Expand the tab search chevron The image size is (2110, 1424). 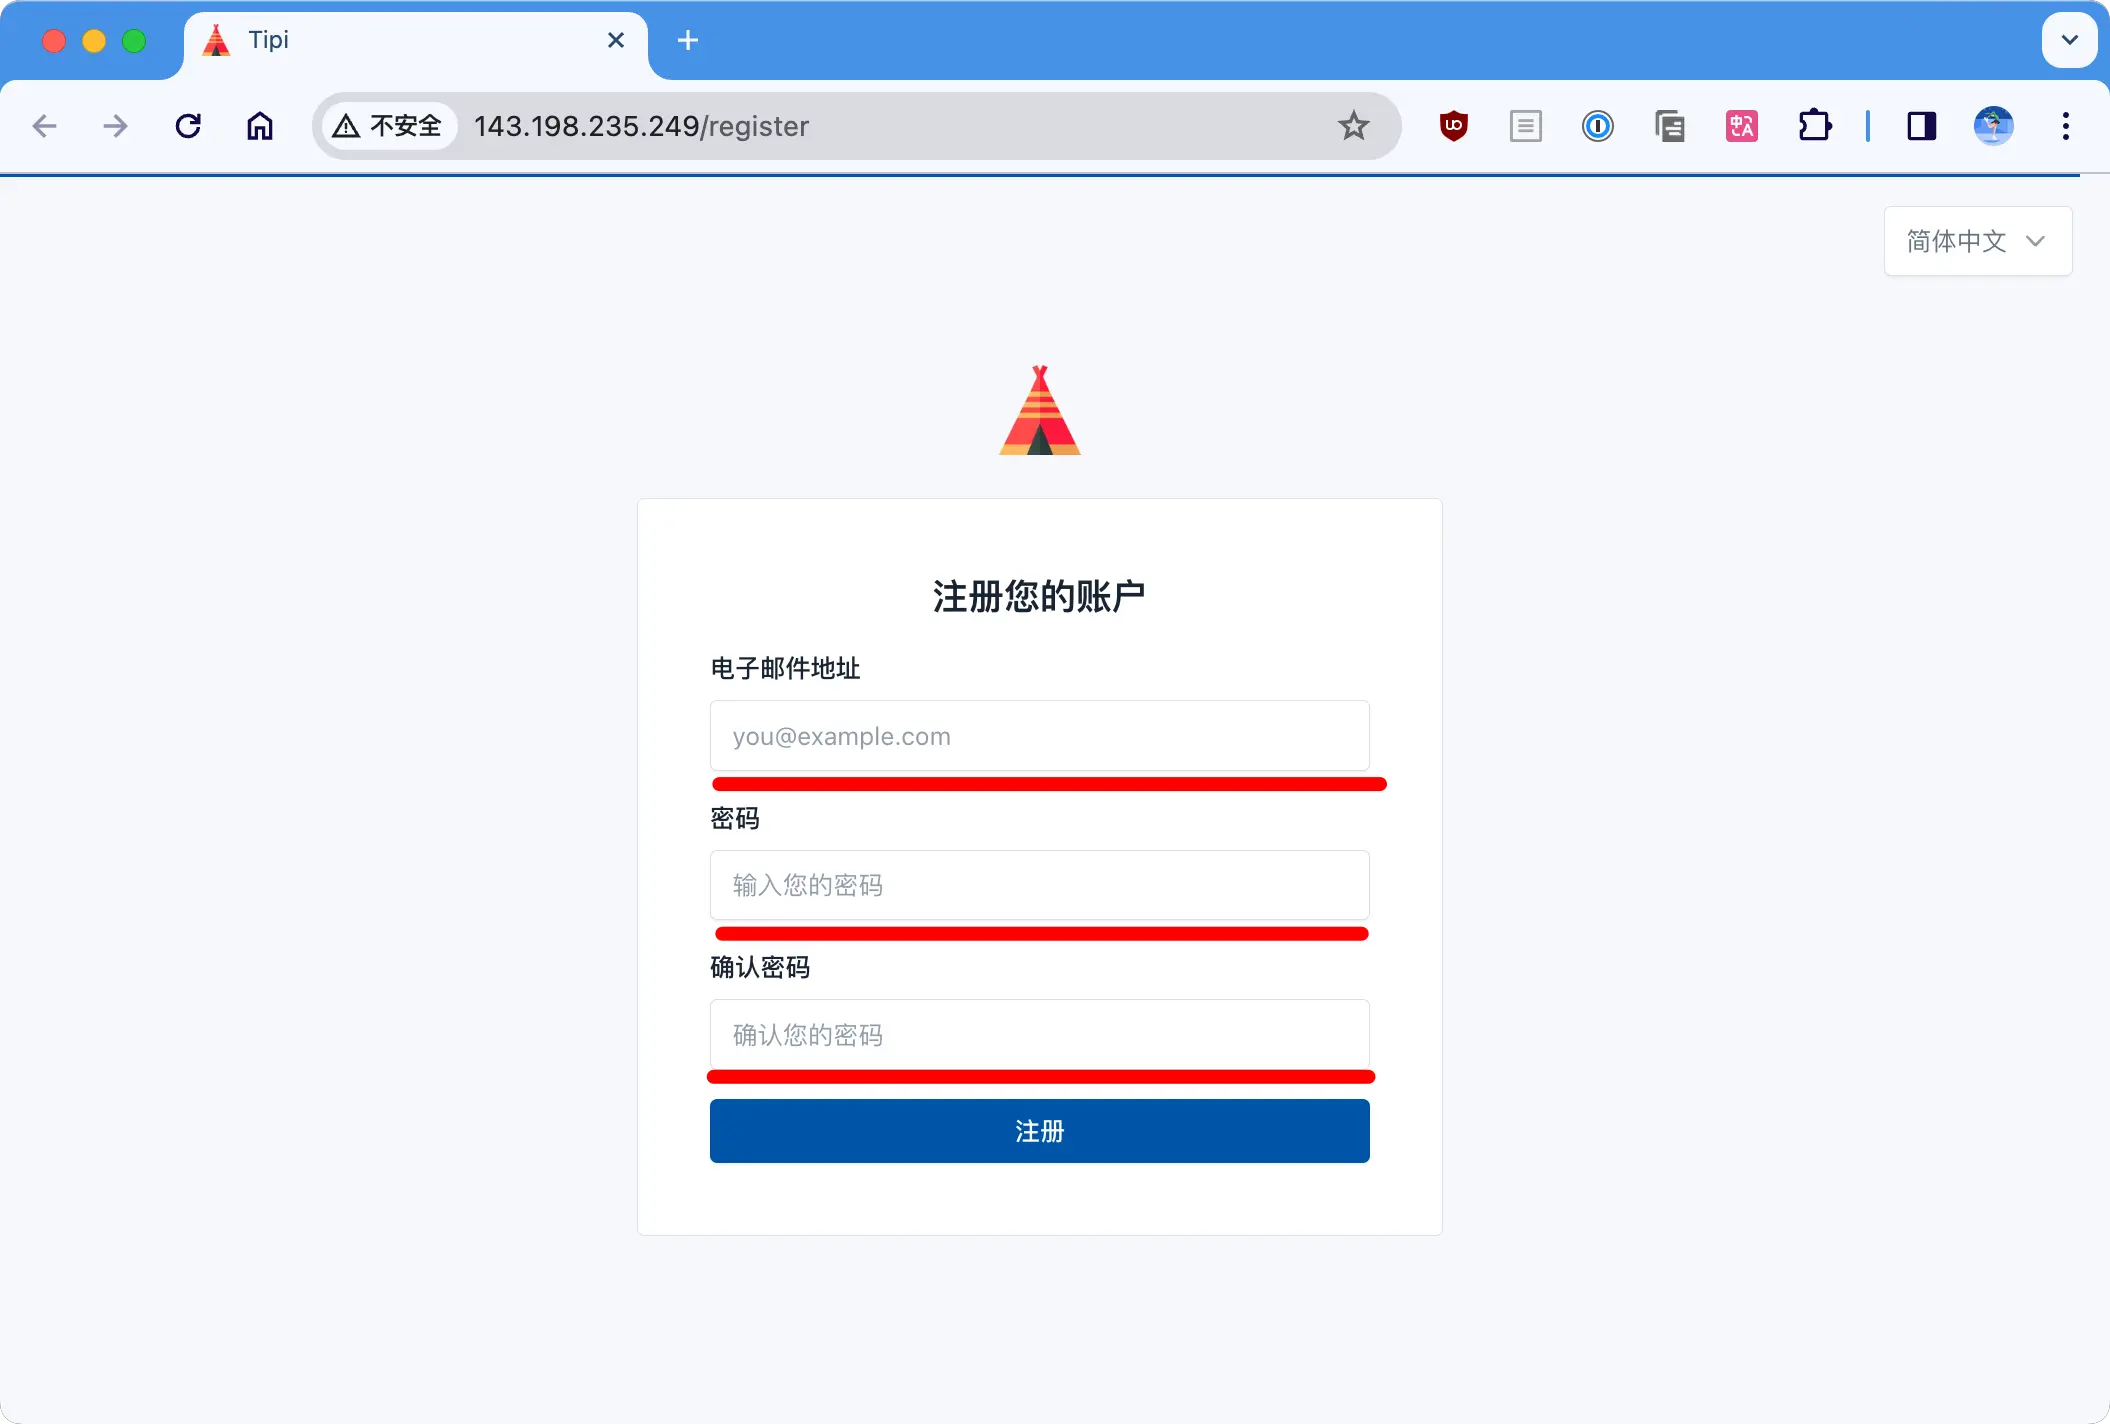pos(2069,40)
